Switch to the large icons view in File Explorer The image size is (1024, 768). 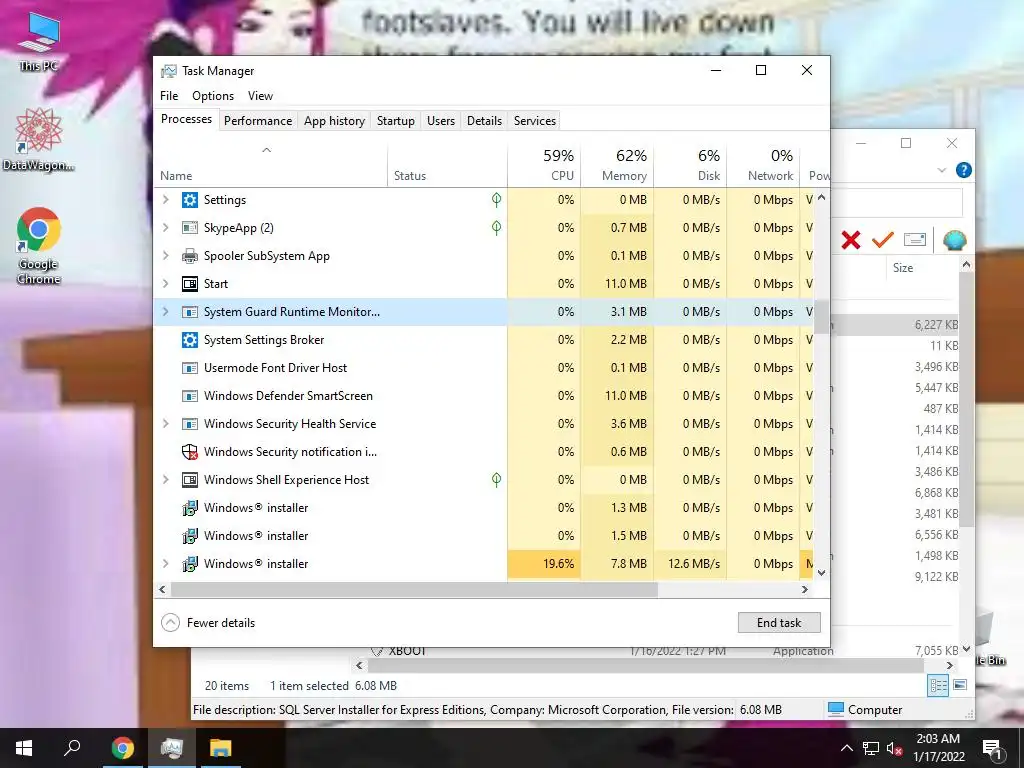(960, 685)
